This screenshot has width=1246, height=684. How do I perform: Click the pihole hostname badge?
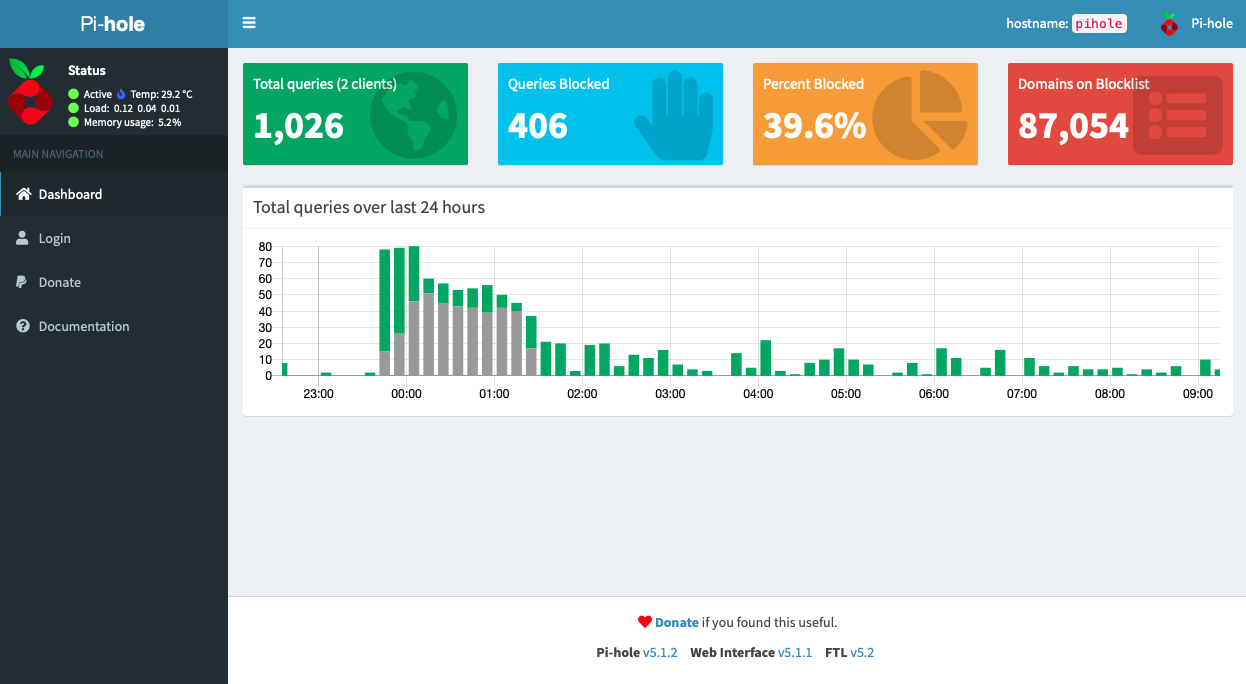pos(1099,24)
